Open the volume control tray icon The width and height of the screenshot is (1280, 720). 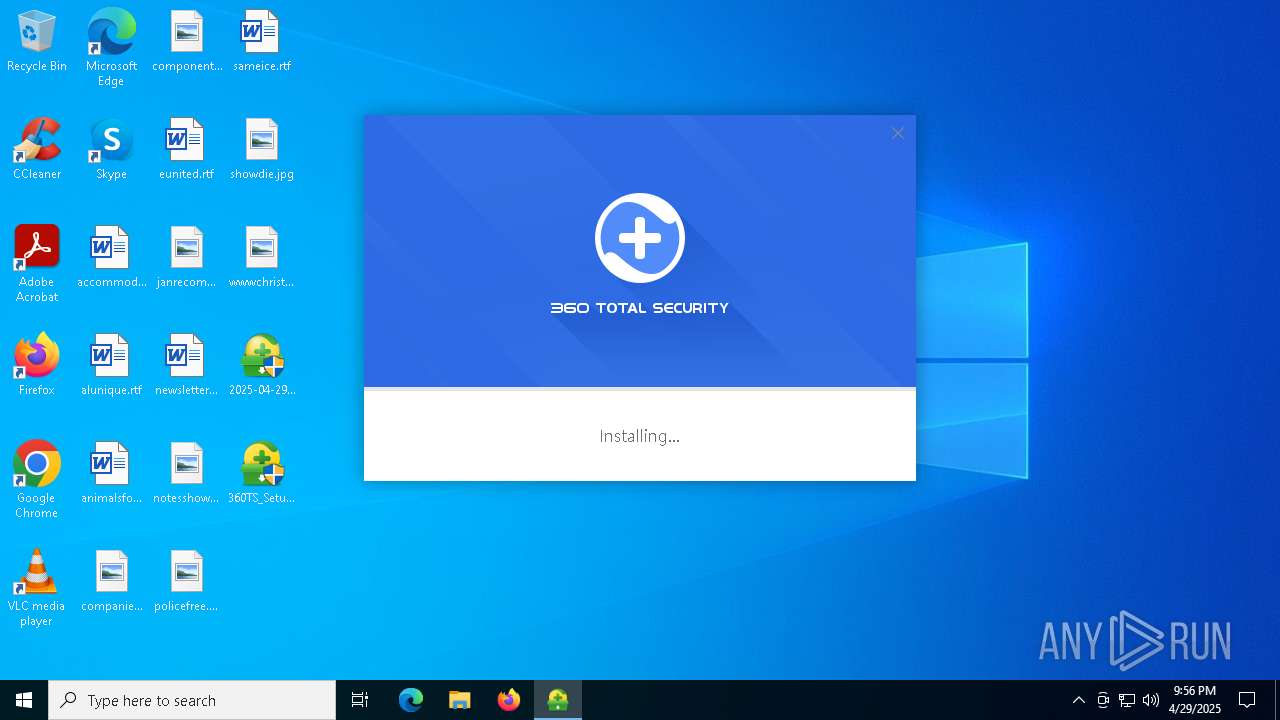(x=1151, y=700)
